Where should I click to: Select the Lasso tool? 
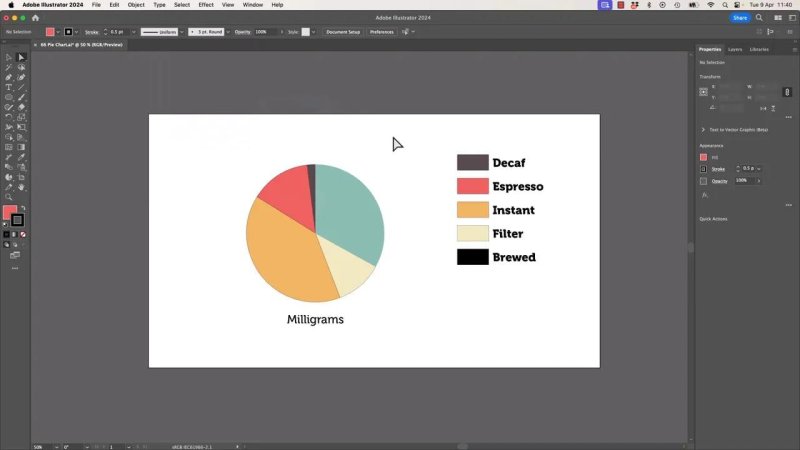21,67
